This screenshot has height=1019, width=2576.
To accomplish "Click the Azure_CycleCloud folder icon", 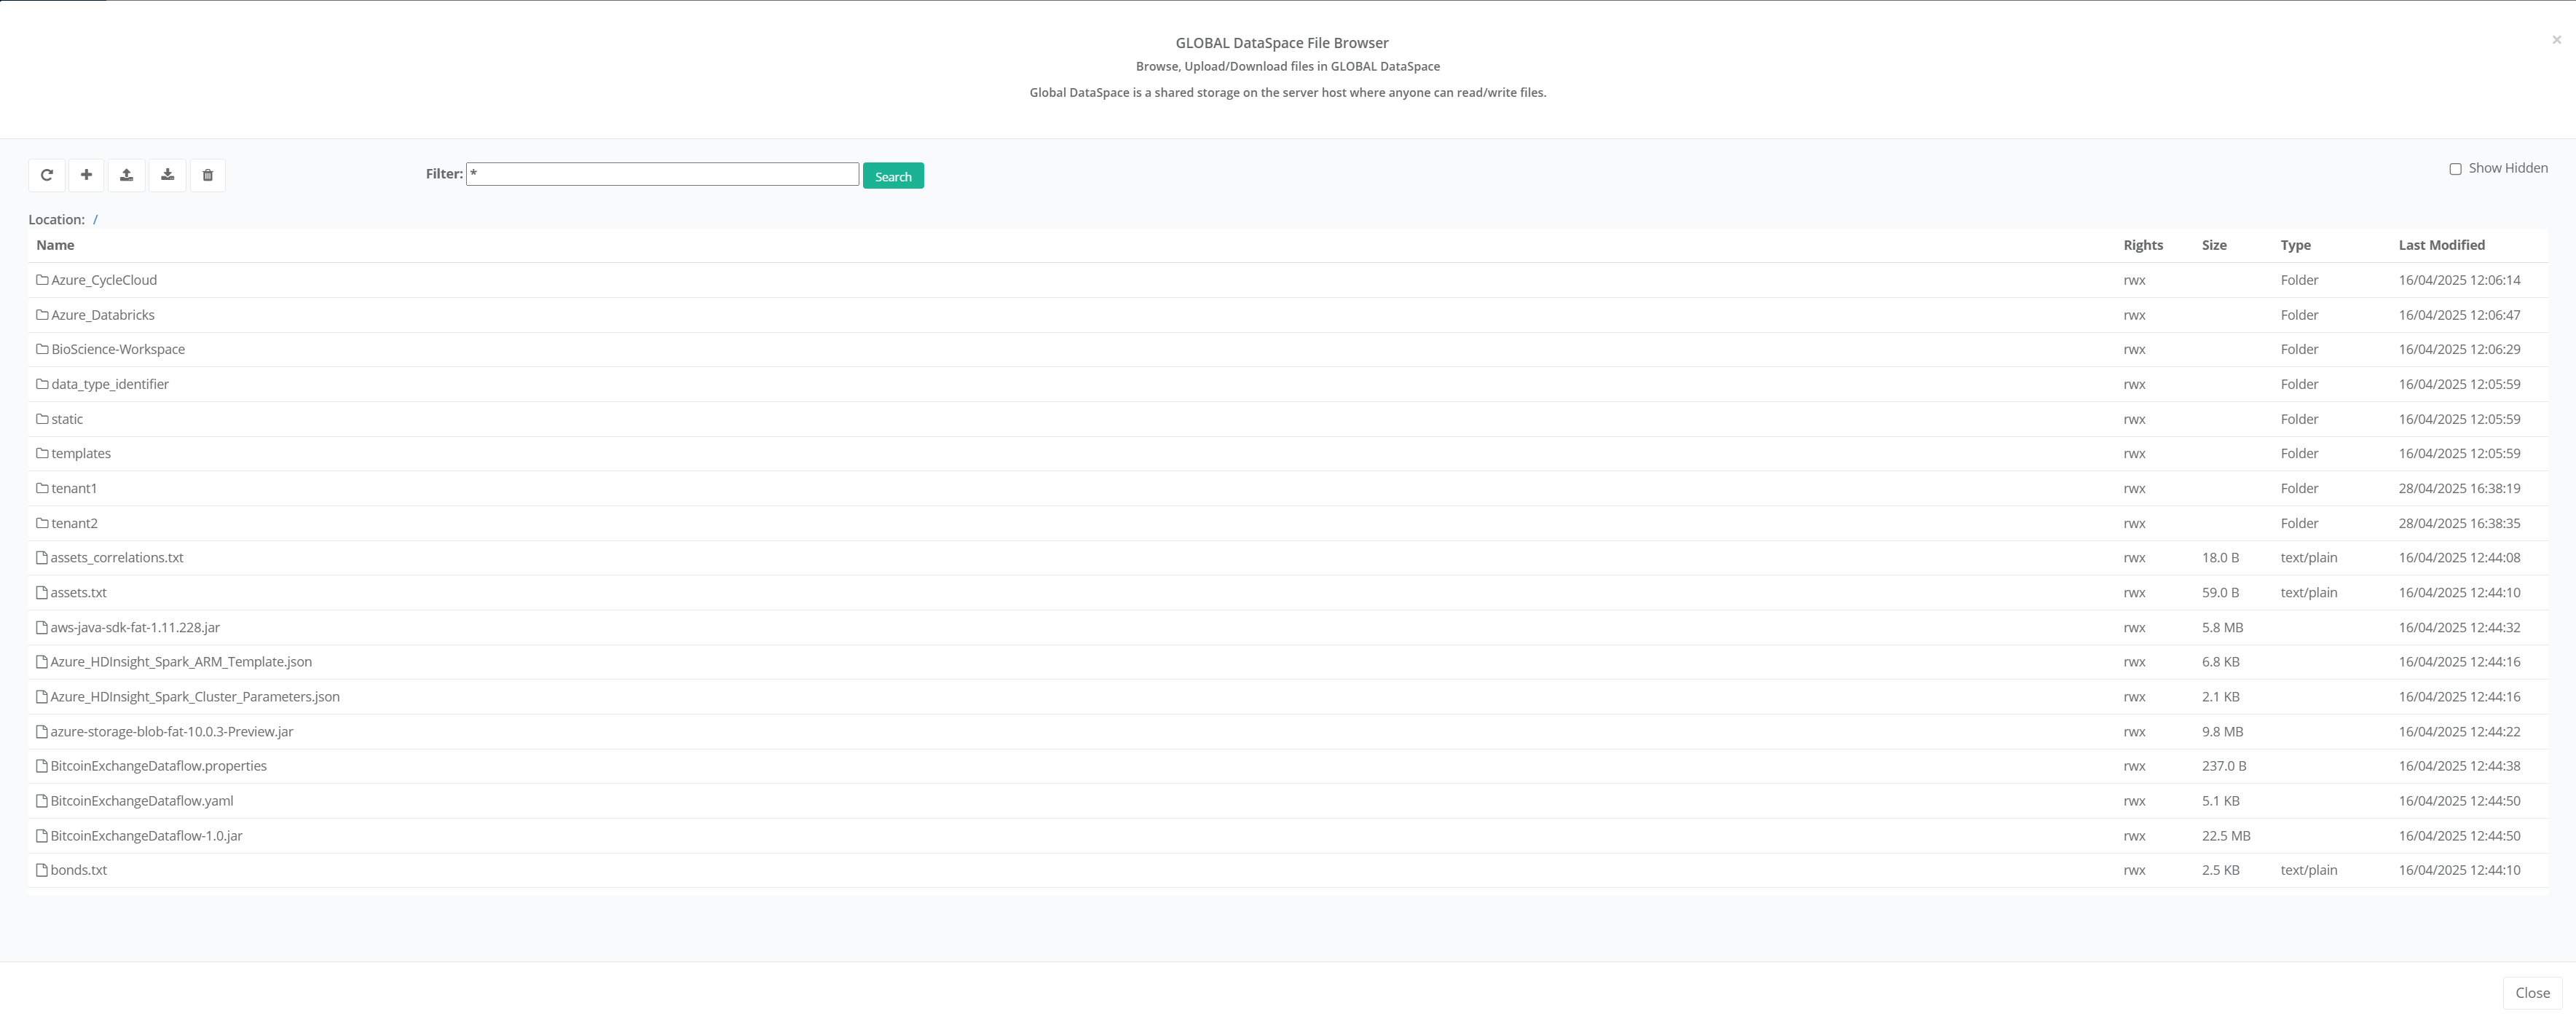I will point(42,280).
